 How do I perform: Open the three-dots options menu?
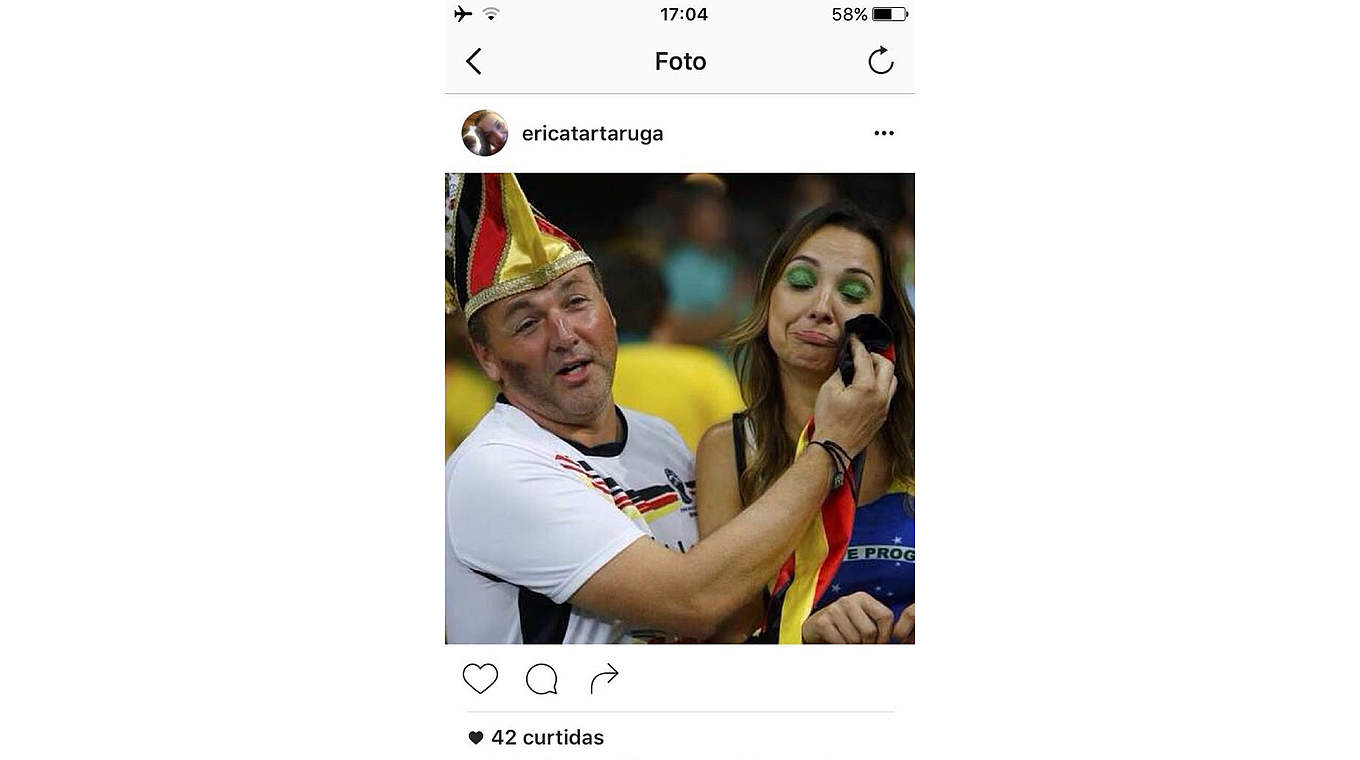pos(884,133)
